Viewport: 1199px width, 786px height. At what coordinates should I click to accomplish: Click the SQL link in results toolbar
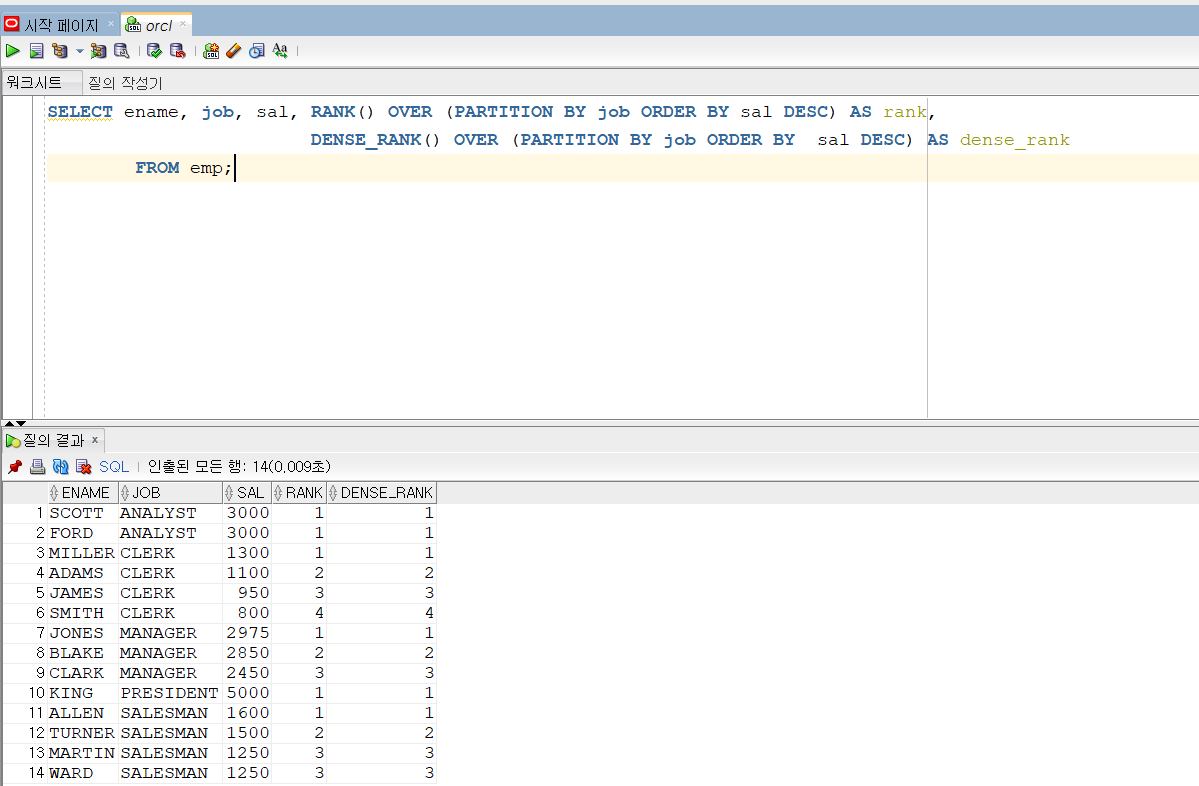coord(114,466)
